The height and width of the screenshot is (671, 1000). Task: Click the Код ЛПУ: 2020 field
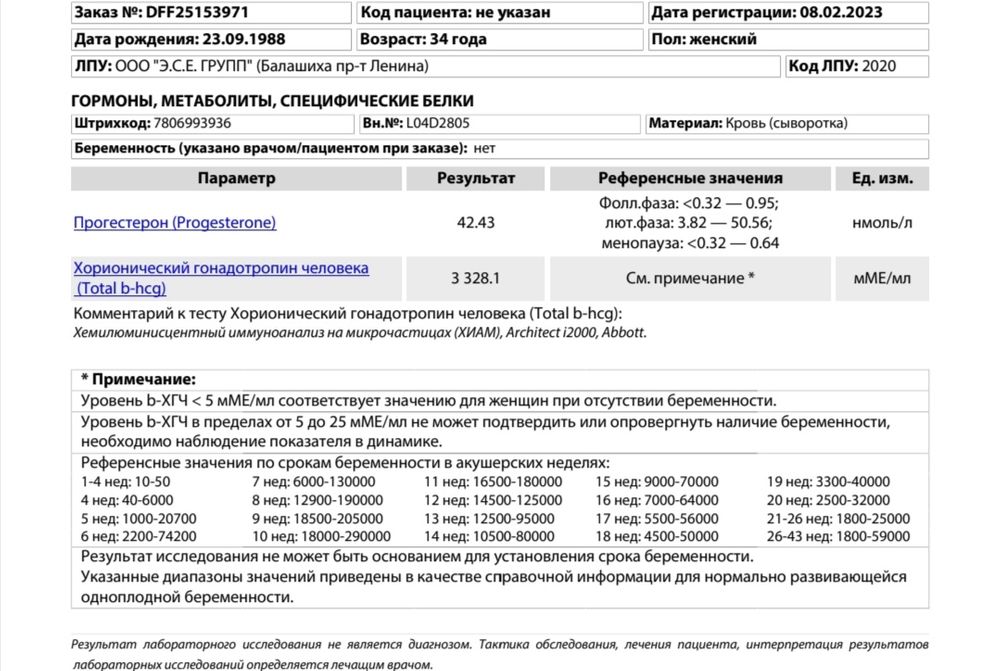857,66
